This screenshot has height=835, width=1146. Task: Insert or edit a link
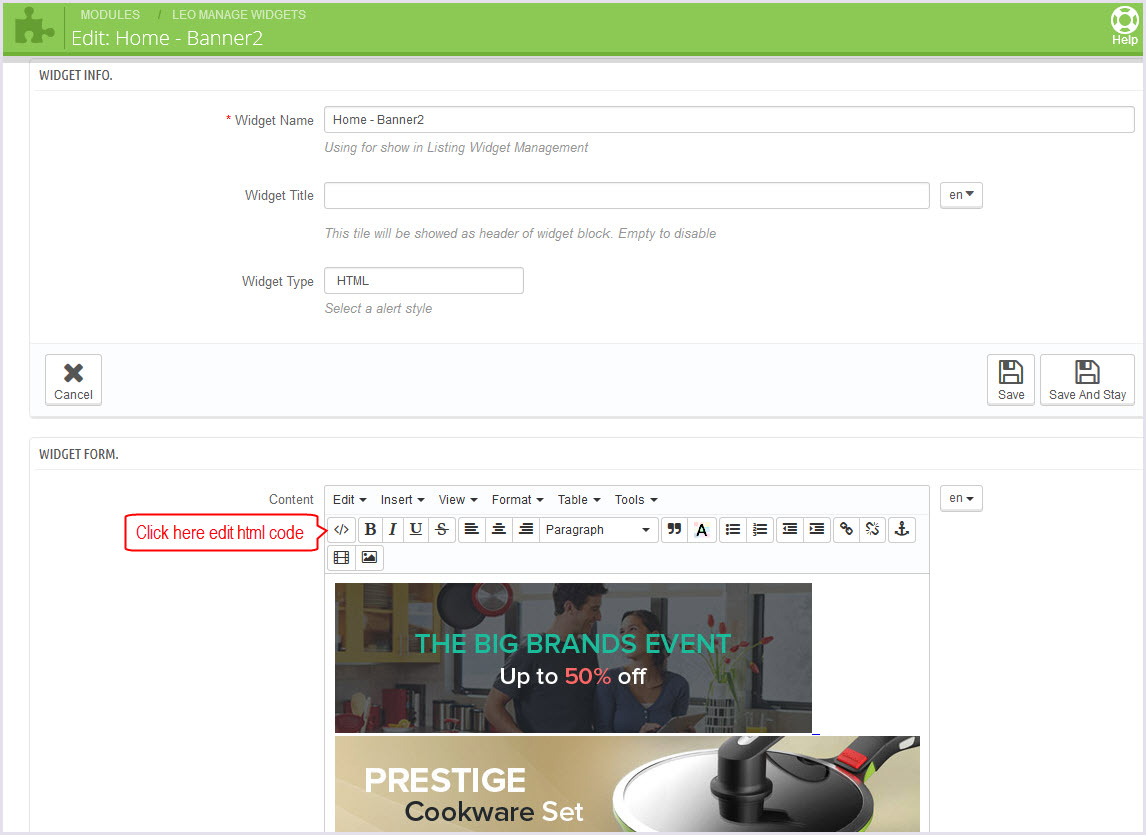click(x=846, y=529)
